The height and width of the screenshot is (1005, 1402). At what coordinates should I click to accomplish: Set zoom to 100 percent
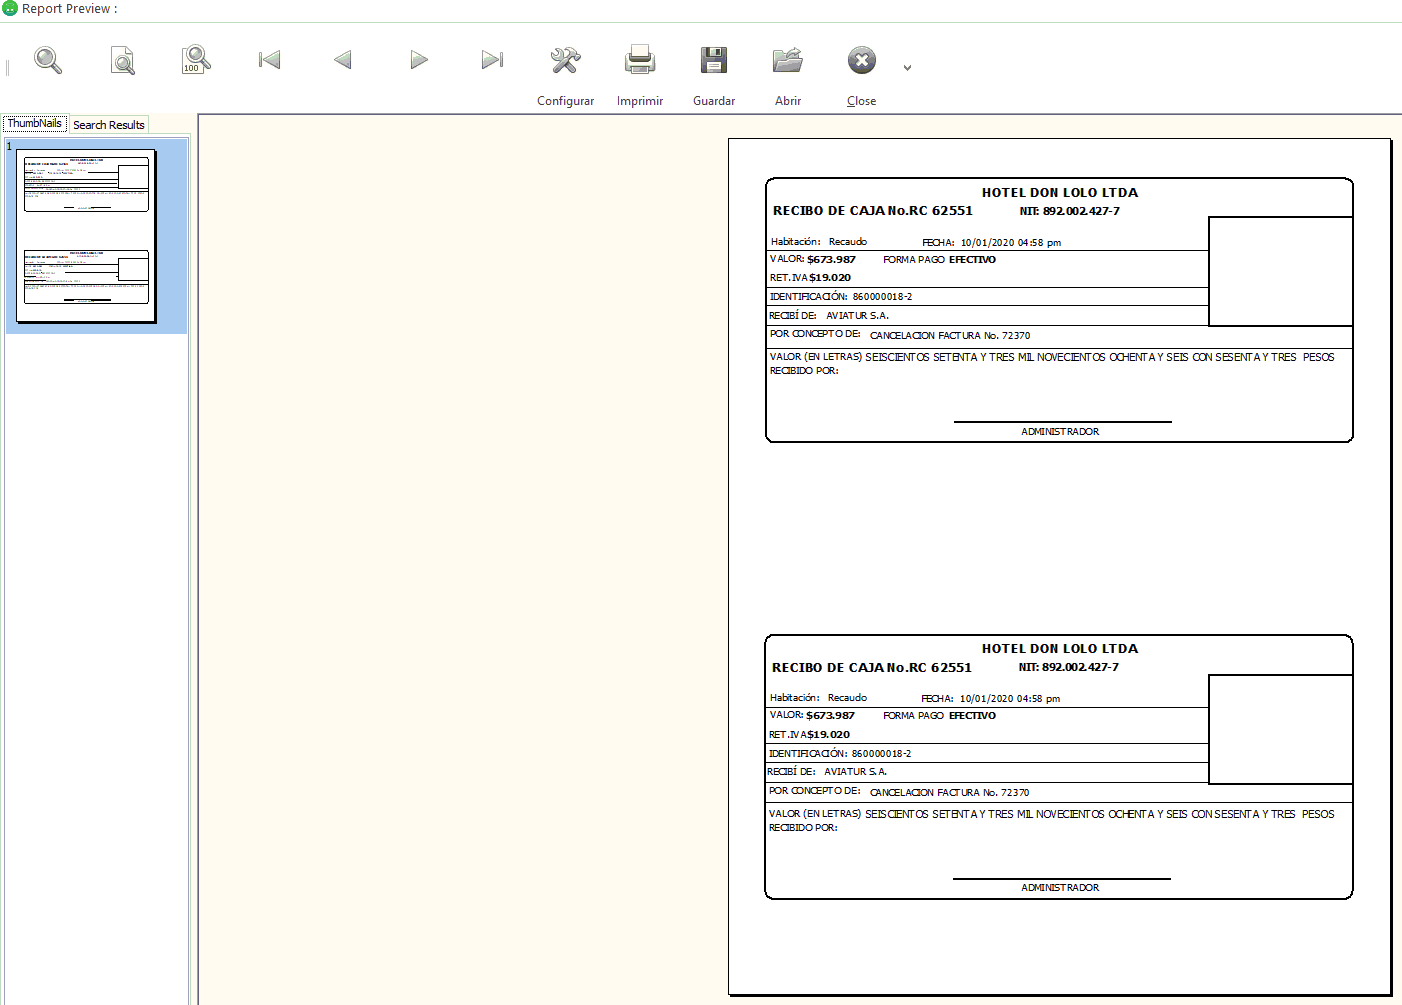pyautogui.click(x=196, y=61)
